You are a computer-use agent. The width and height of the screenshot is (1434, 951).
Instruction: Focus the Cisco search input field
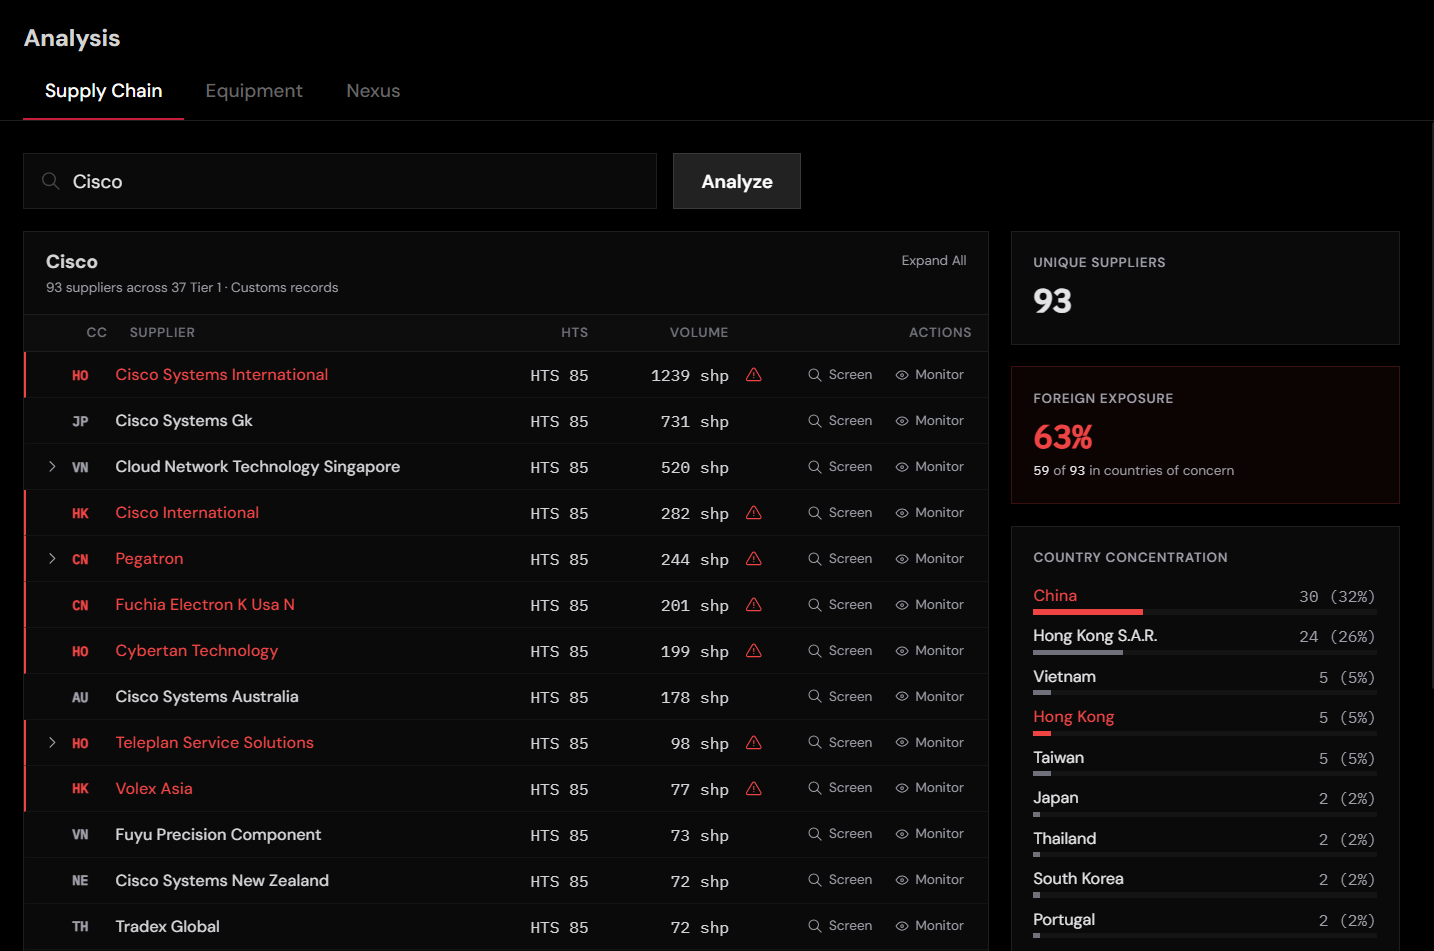[x=340, y=181]
